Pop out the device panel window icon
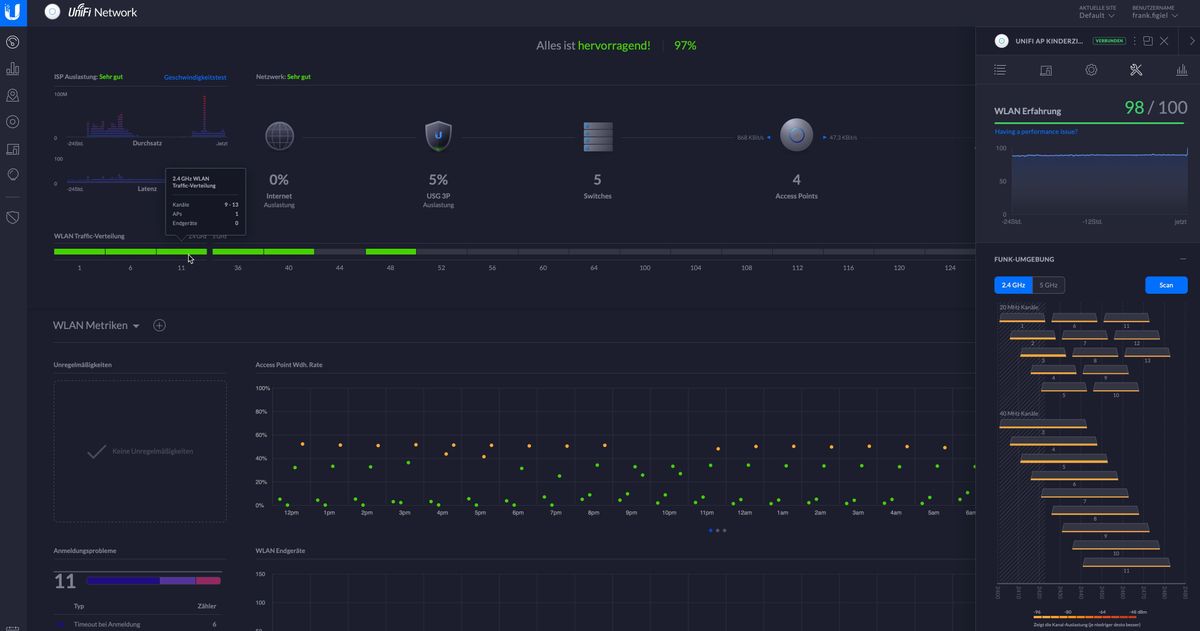Image resolution: width=1200 pixels, height=631 pixels. 1148,41
